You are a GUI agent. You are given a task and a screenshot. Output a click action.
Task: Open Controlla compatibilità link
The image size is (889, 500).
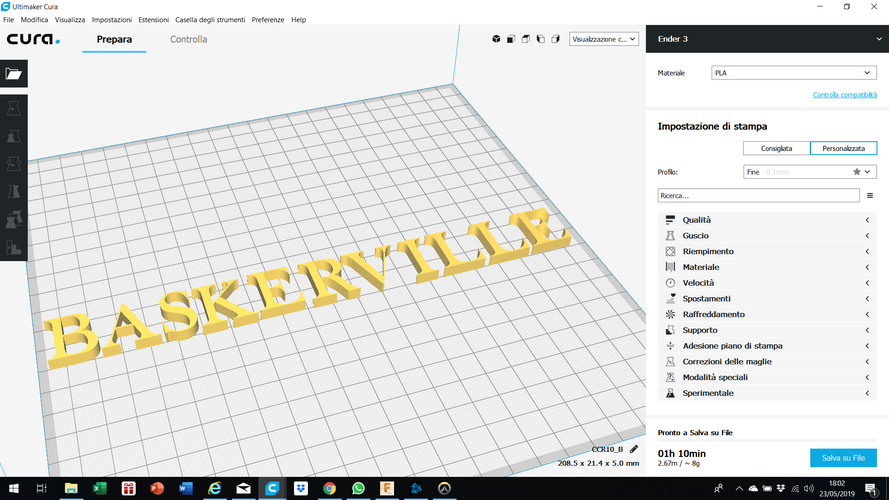[x=845, y=95]
